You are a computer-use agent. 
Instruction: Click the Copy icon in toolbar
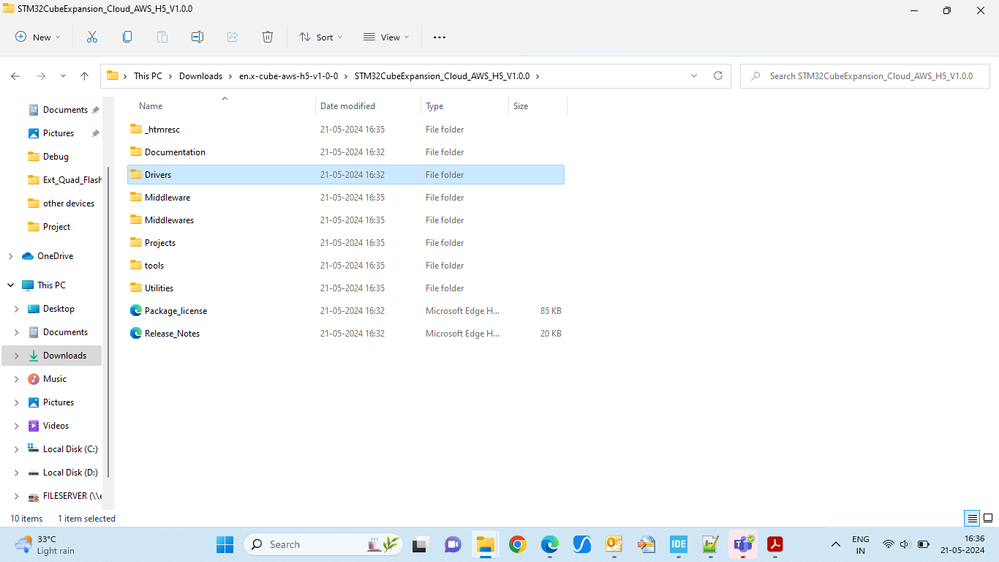(x=127, y=37)
